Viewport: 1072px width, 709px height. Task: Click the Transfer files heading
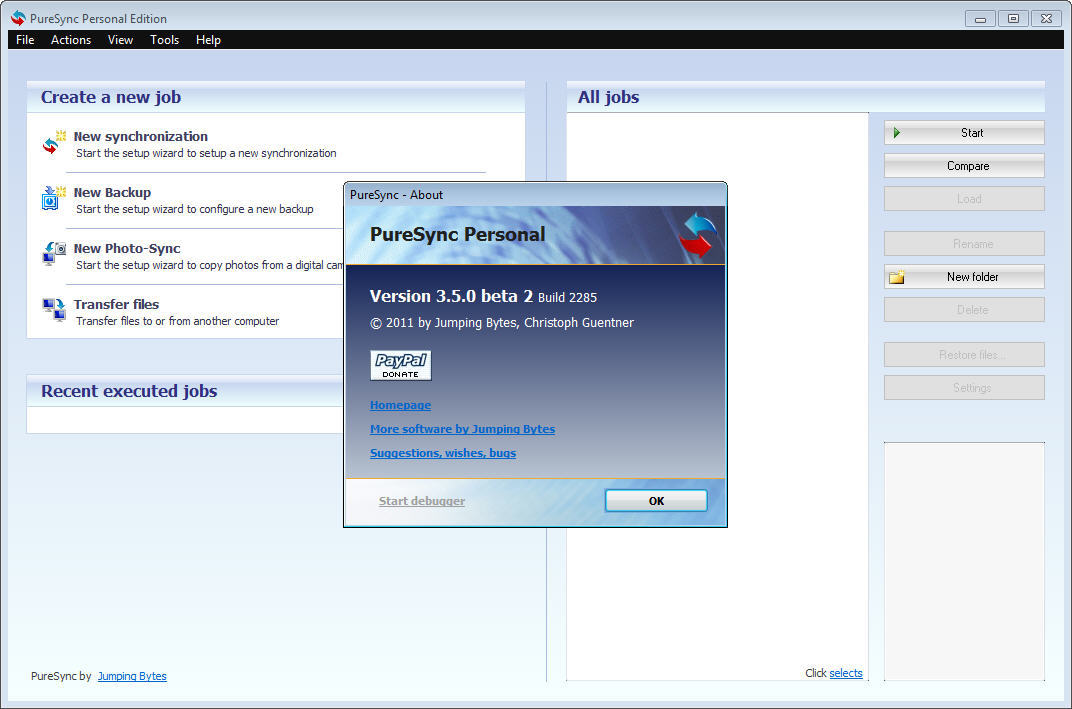pos(116,304)
